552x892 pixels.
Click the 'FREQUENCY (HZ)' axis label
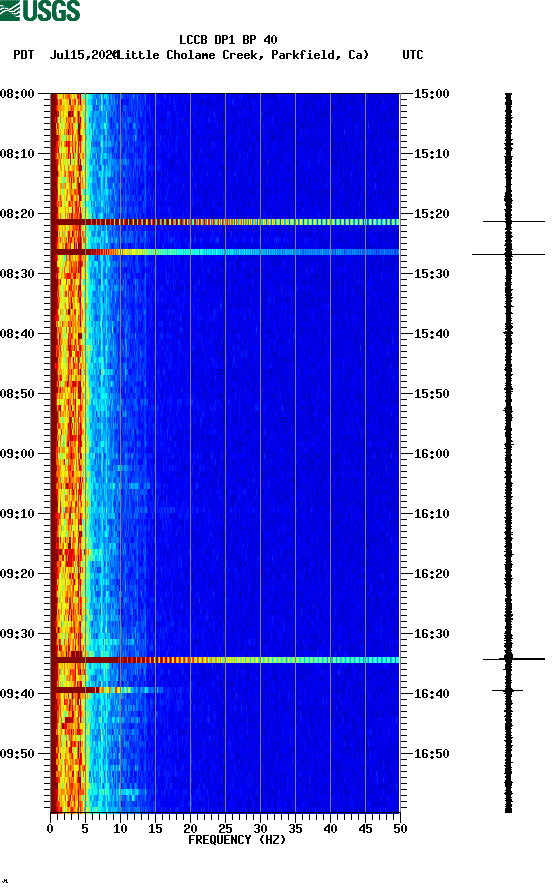[237, 840]
